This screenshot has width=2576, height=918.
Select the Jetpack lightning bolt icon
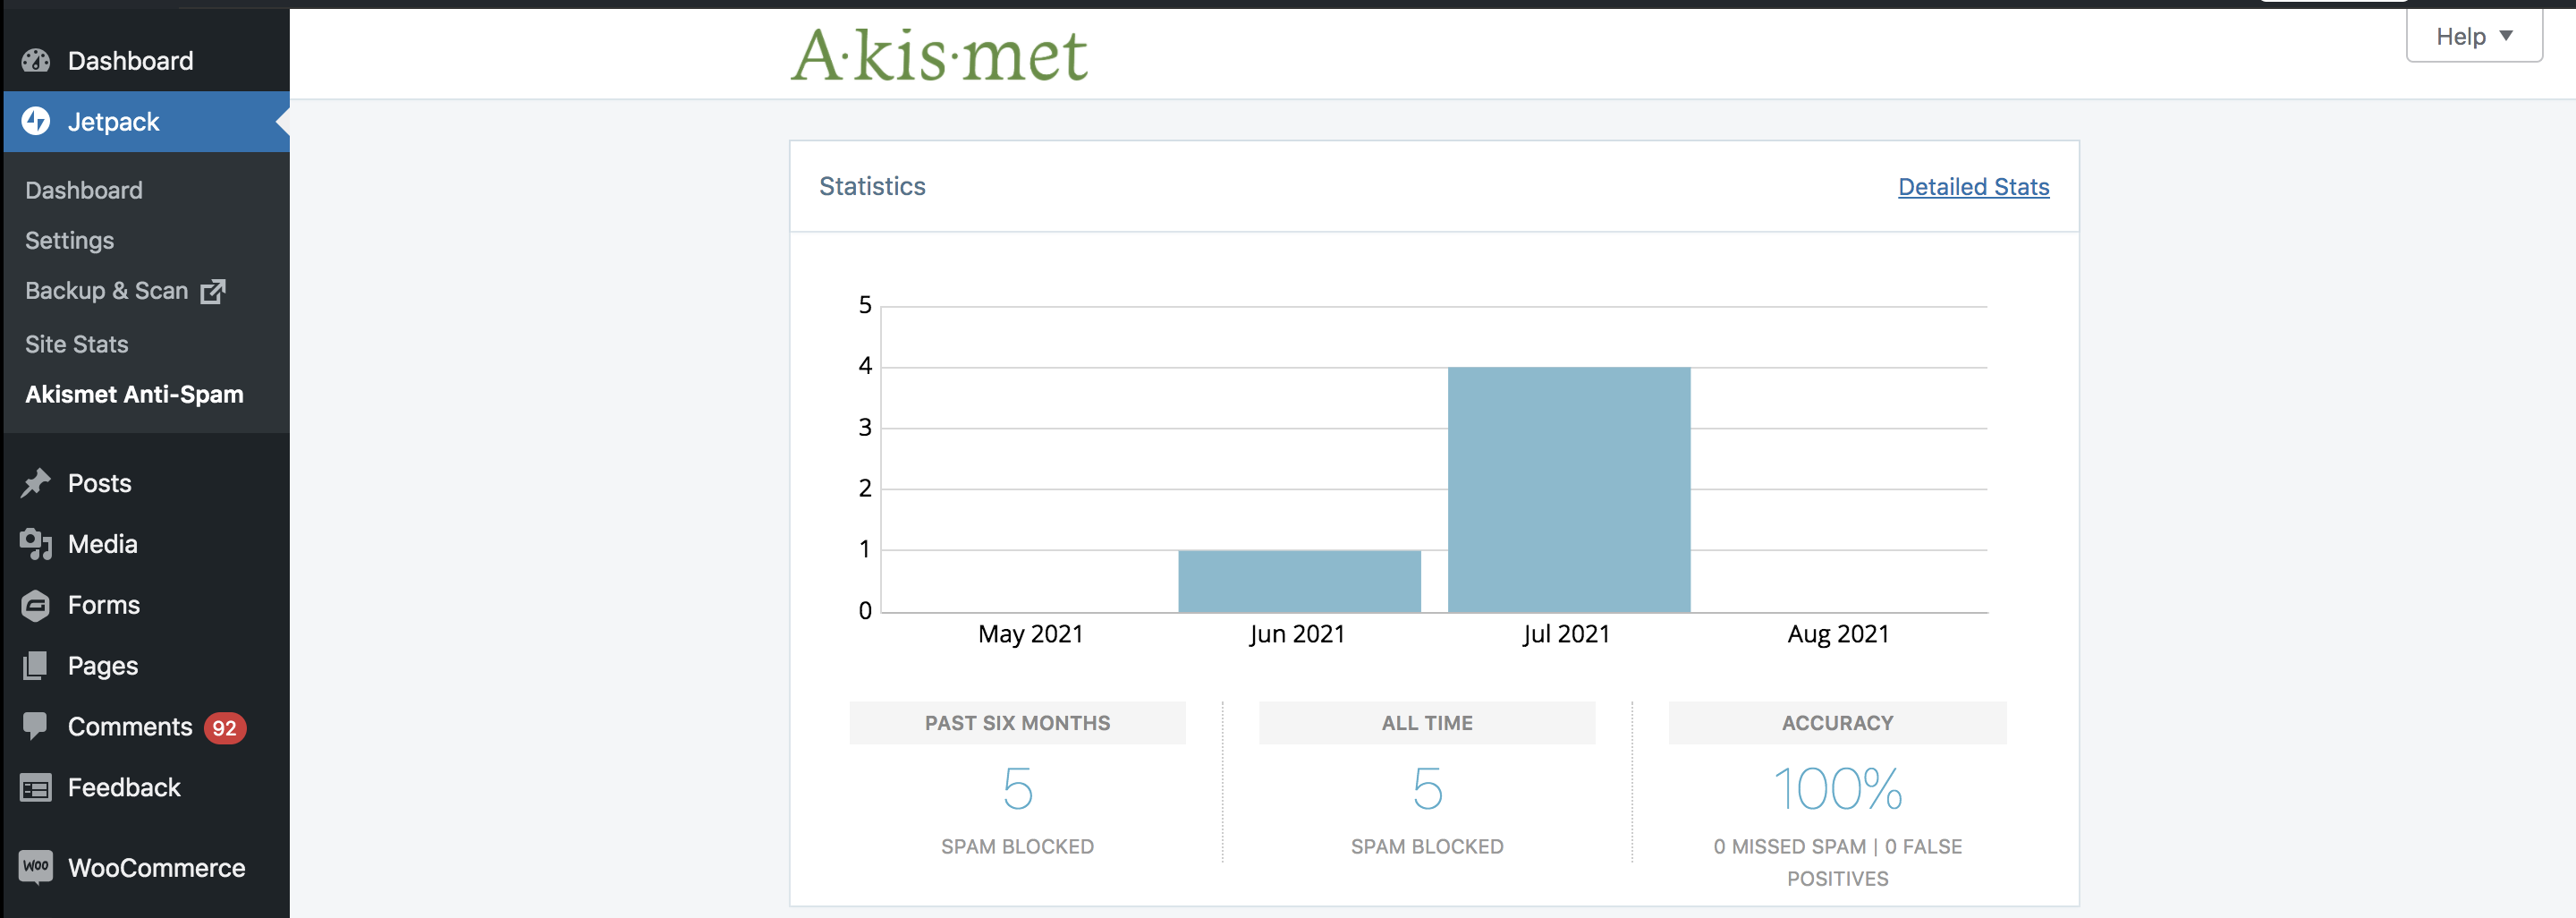(35, 121)
